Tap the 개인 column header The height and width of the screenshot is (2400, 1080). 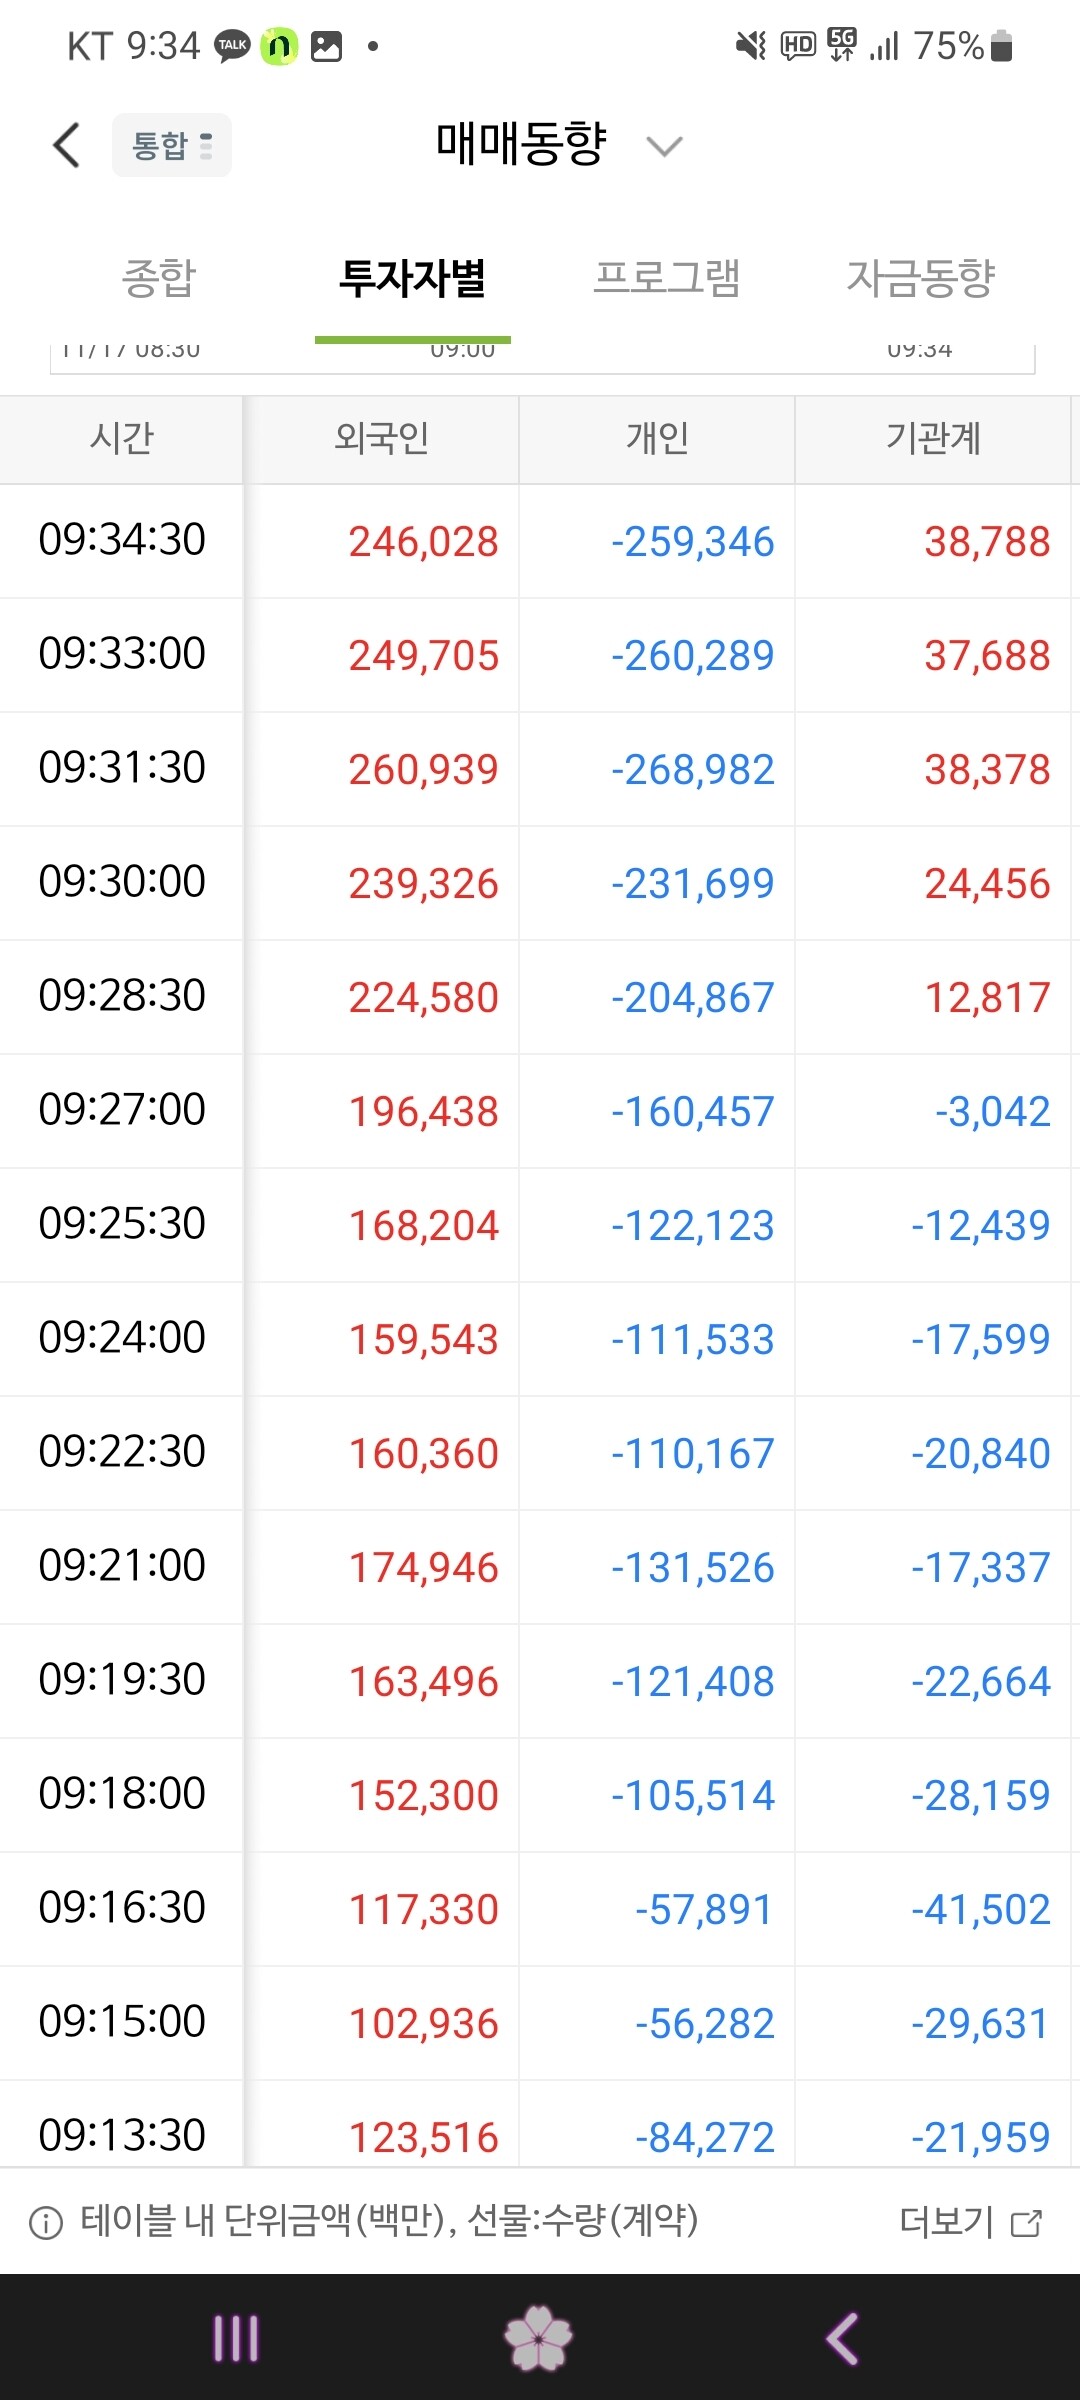[657, 438]
